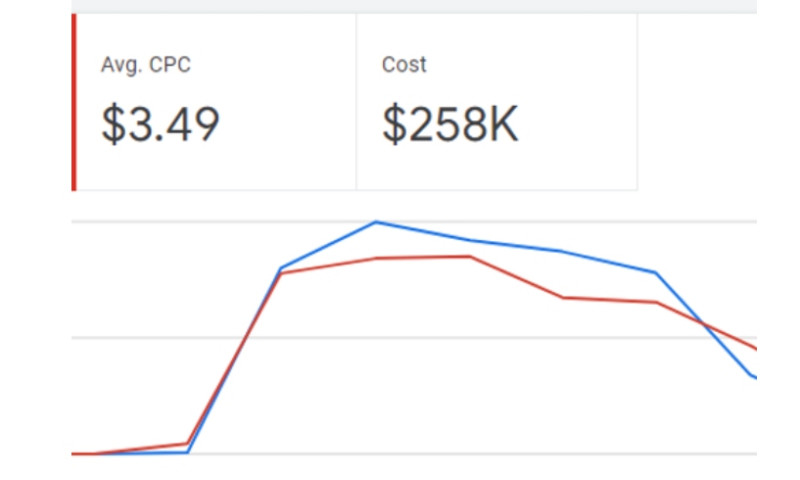Click the "Cost" label text
Viewport: 800px width, 480px height.
404,66
